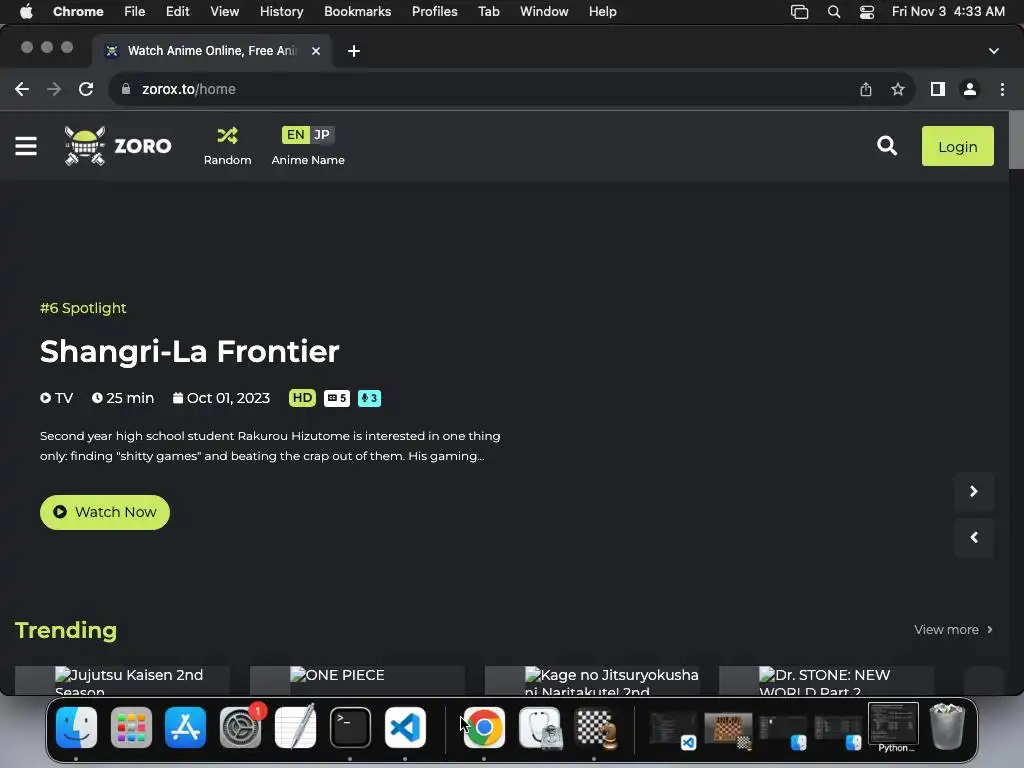Click the Login button
The image size is (1024, 768).
[x=957, y=146]
